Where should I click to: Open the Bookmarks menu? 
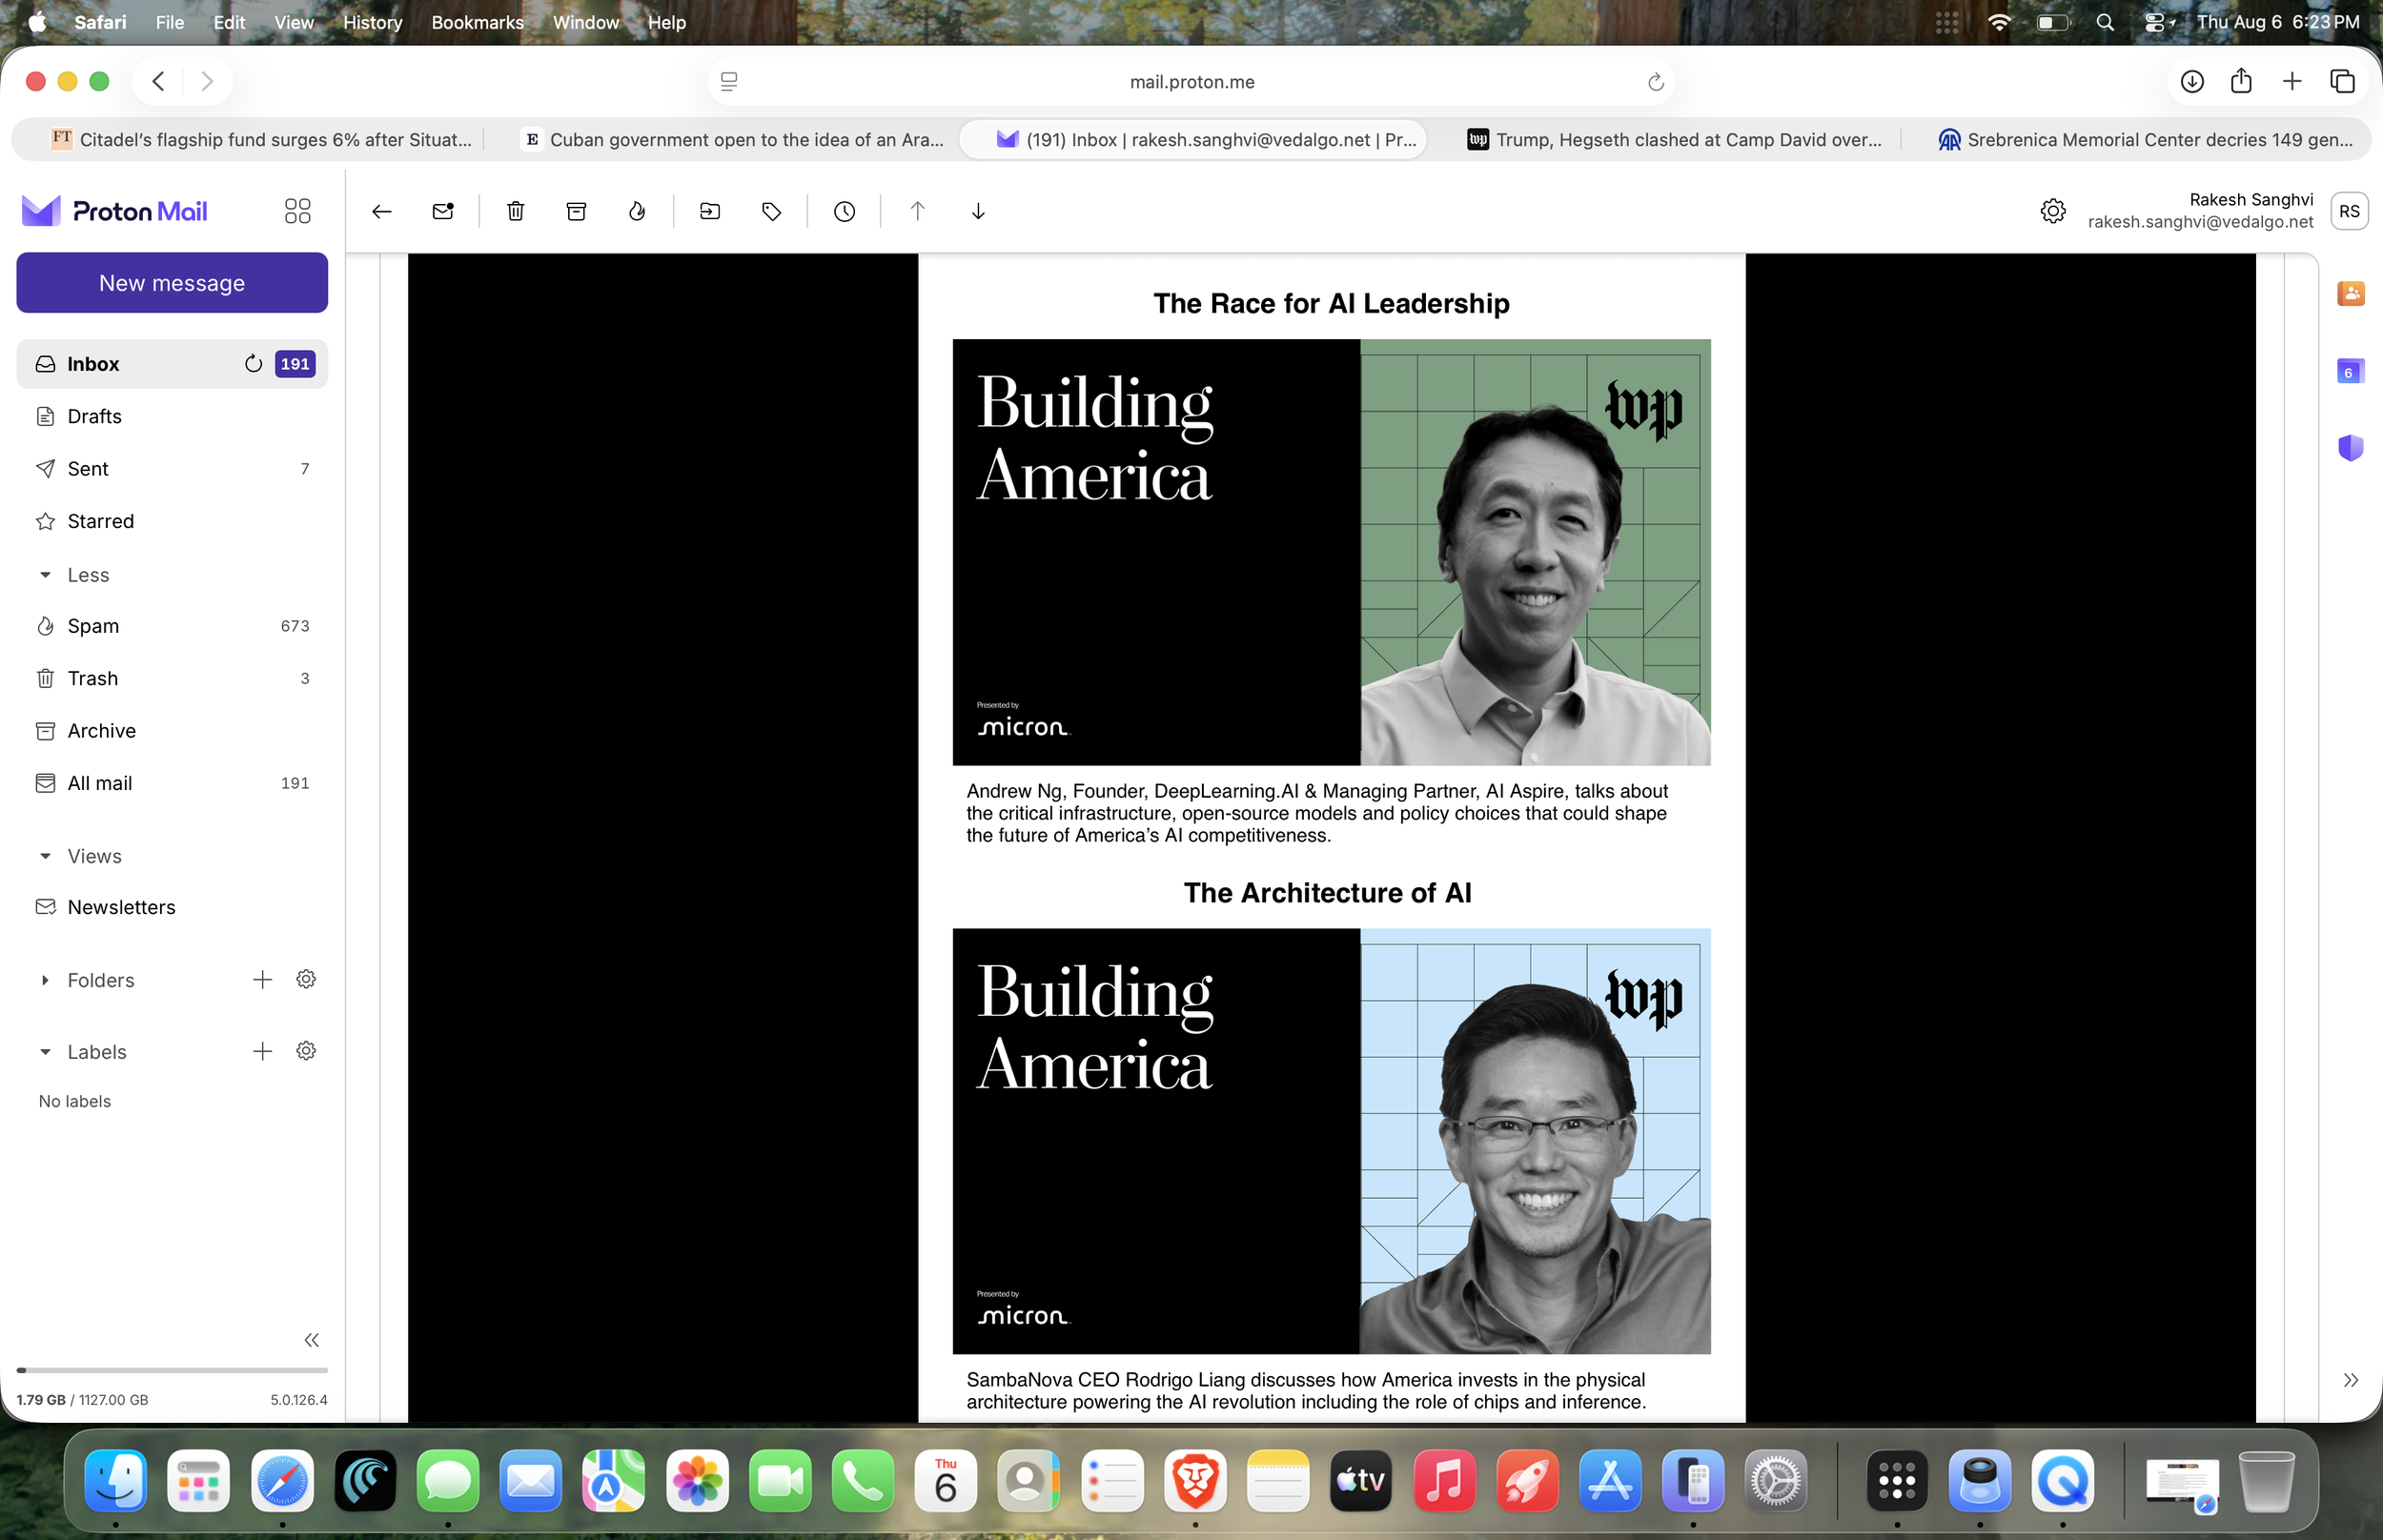(477, 22)
